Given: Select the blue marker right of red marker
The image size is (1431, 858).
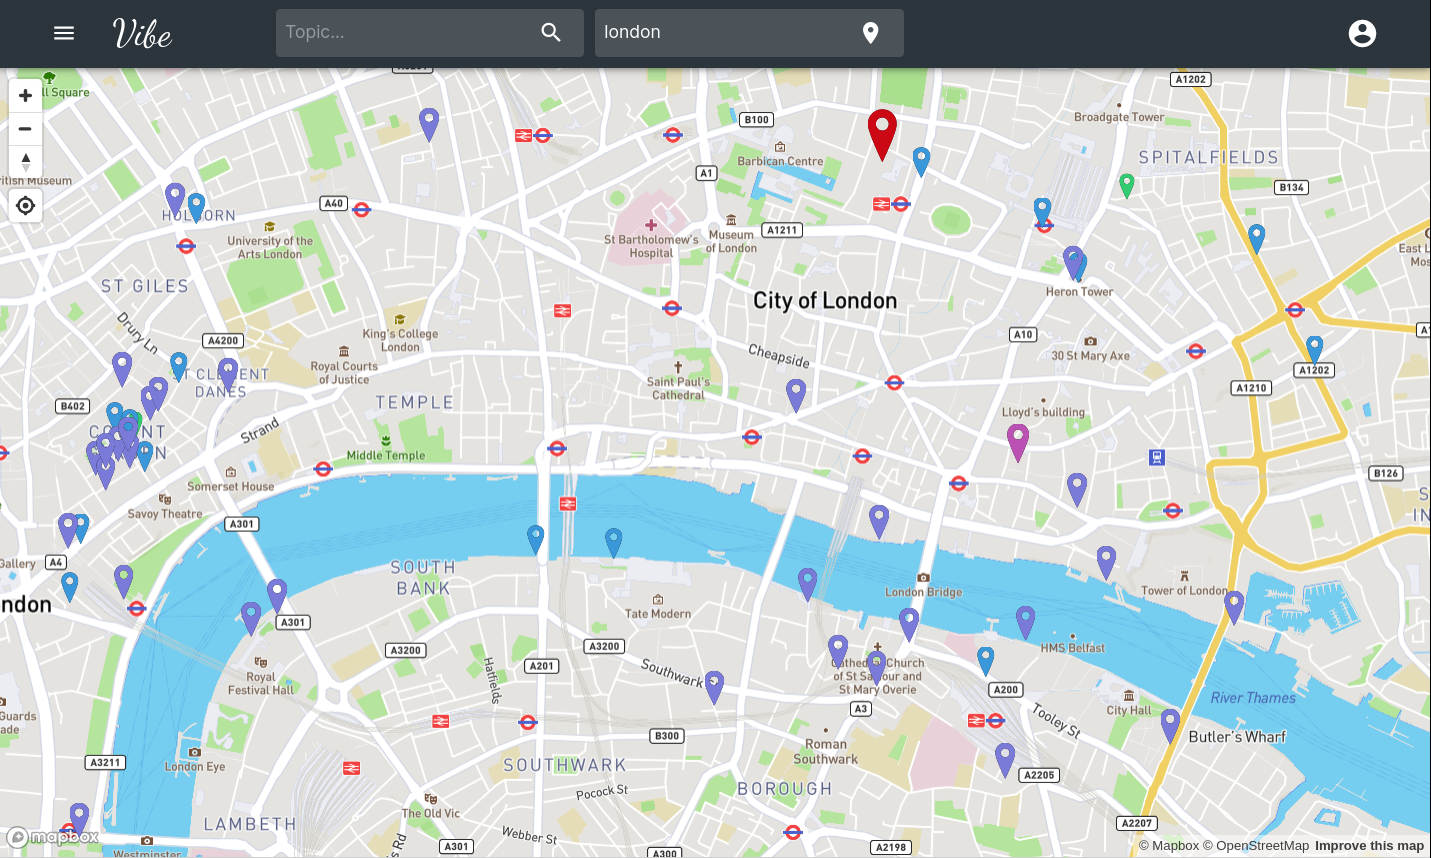Looking at the screenshot, I should pos(922,160).
